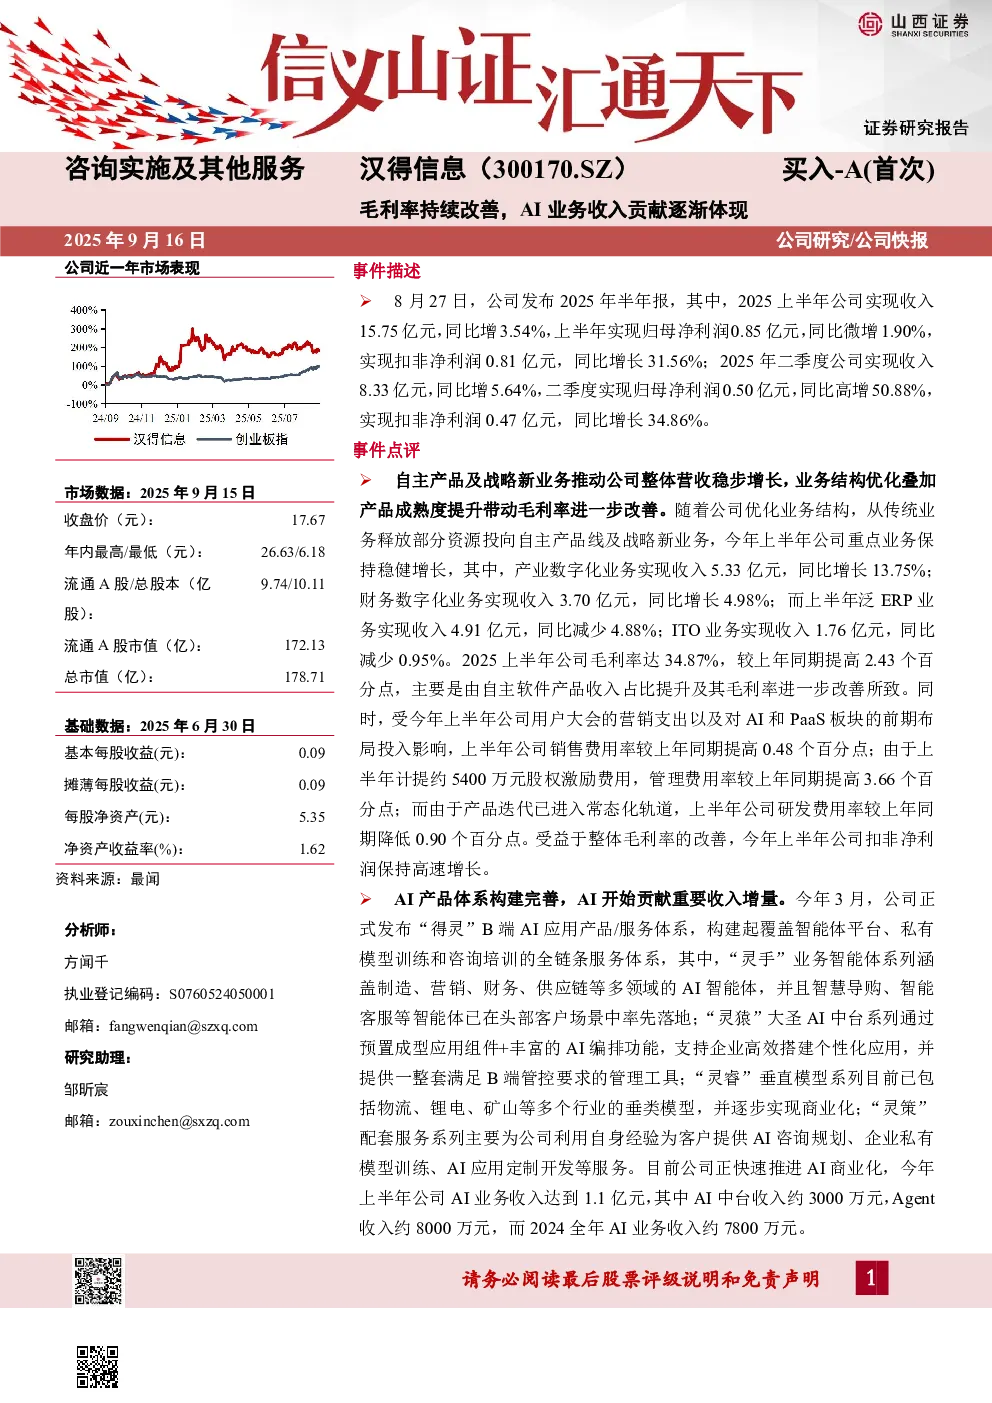Click the QR code below the pink footer
The height and width of the screenshot is (1403, 992).
pyautogui.click(x=98, y=1366)
